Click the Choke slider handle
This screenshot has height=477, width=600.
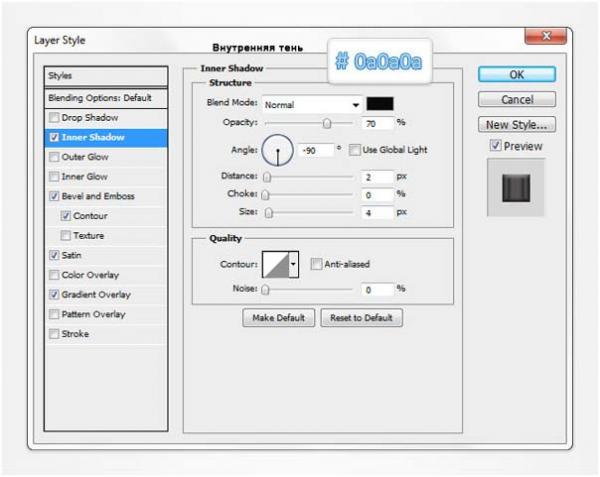point(265,195)
